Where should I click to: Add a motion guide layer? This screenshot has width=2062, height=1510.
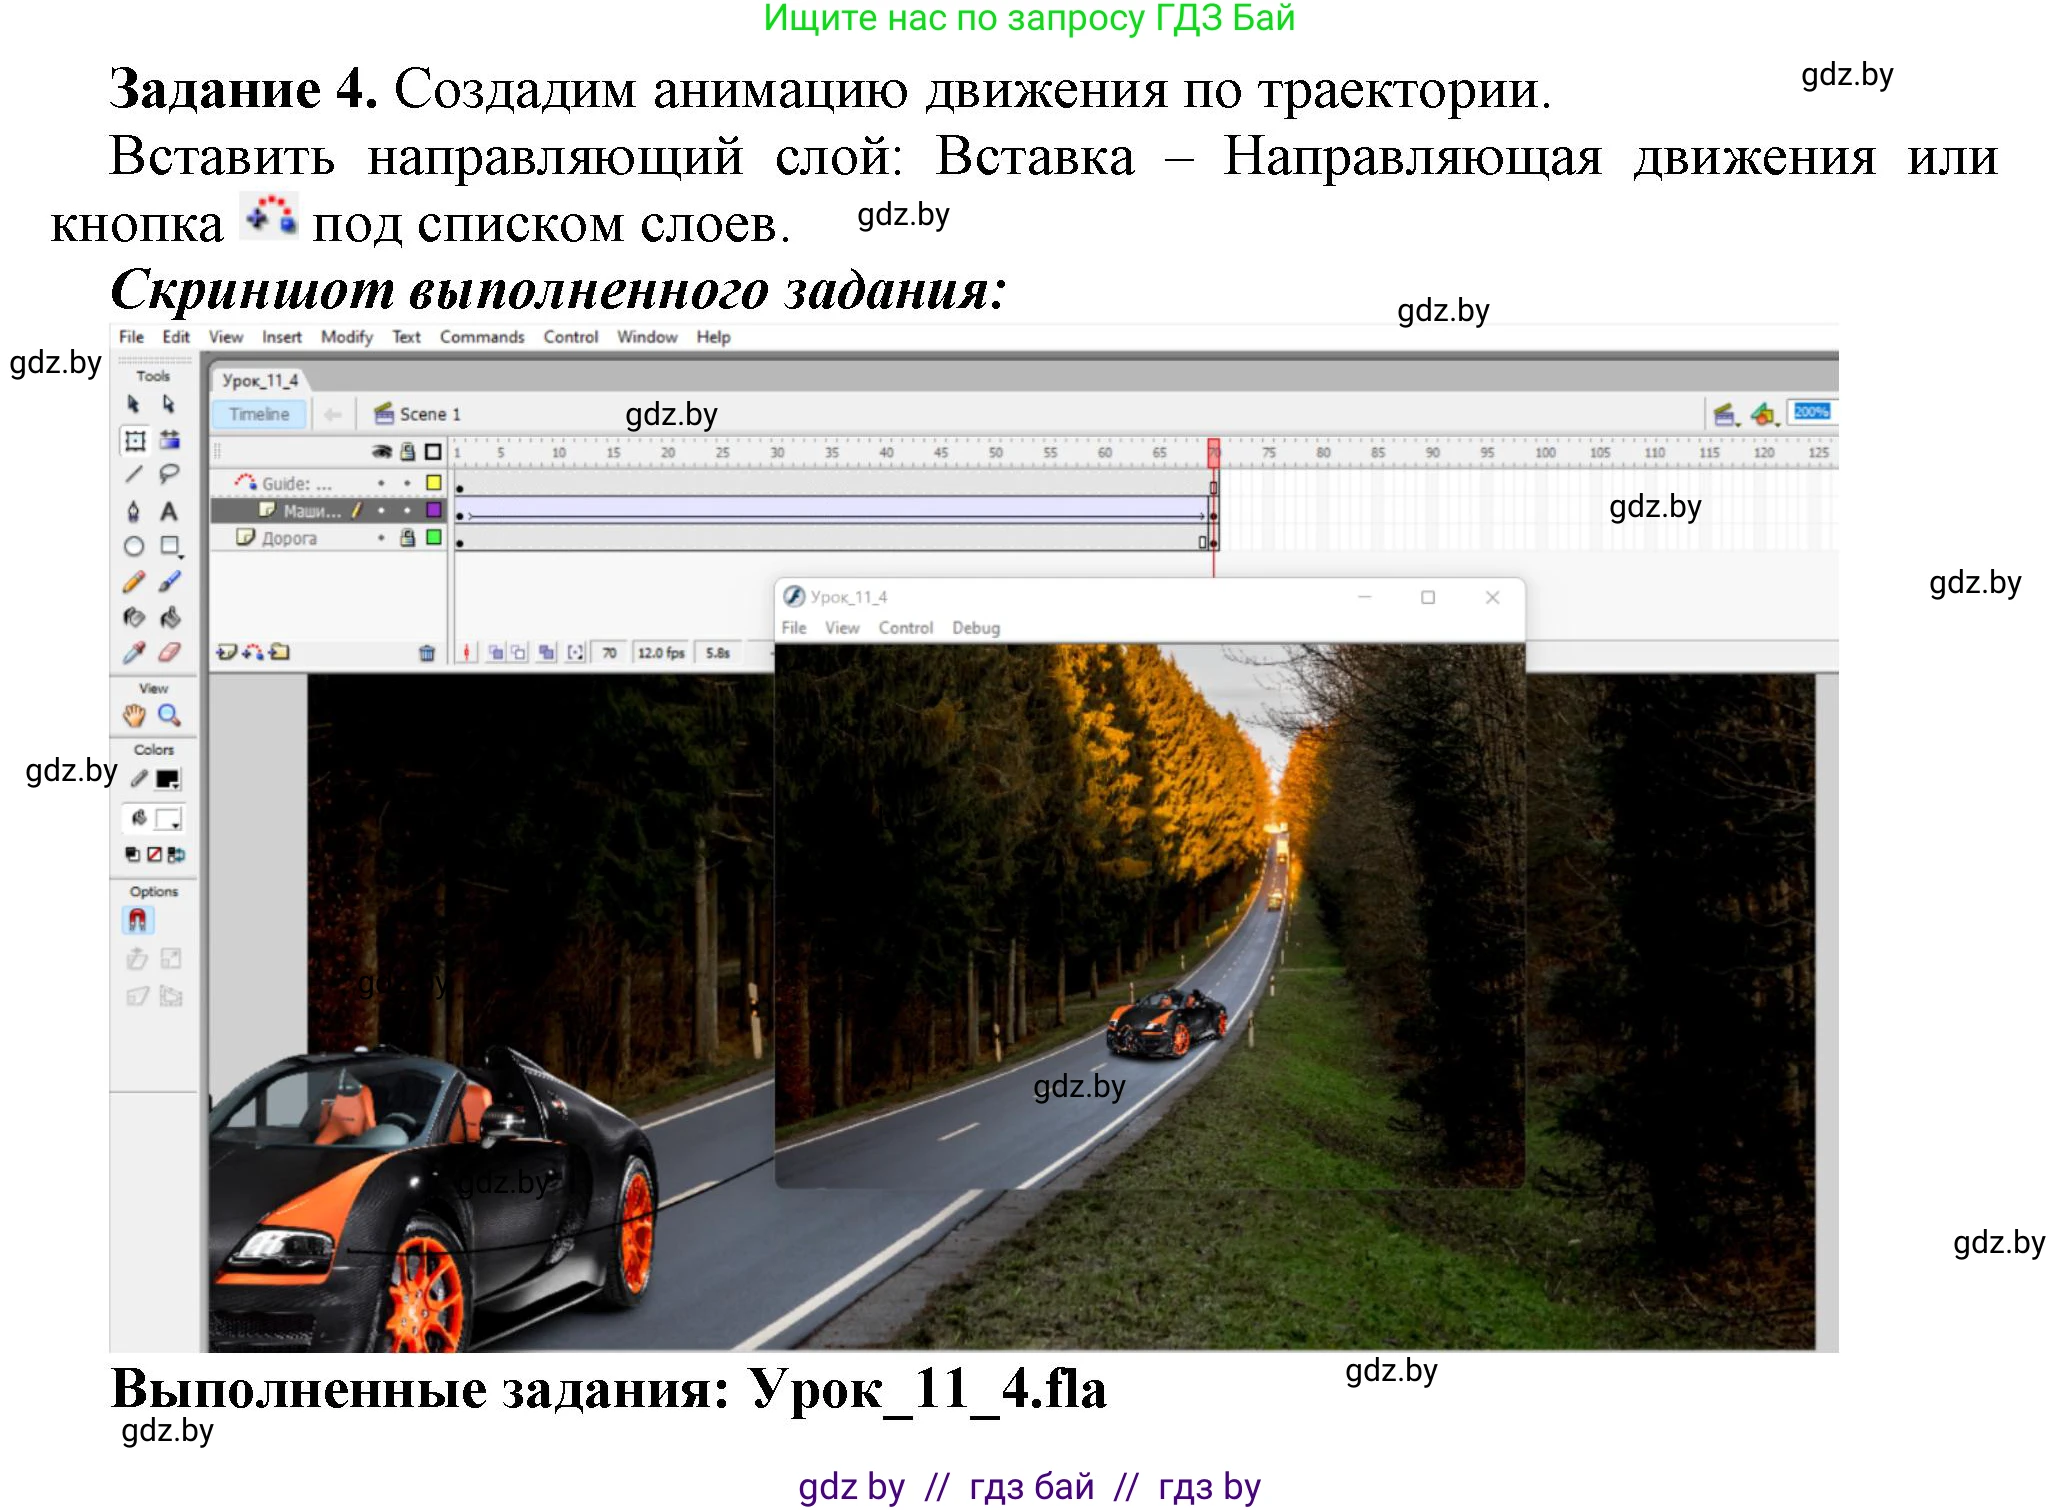pyautogui.click(x=252, y=653)
